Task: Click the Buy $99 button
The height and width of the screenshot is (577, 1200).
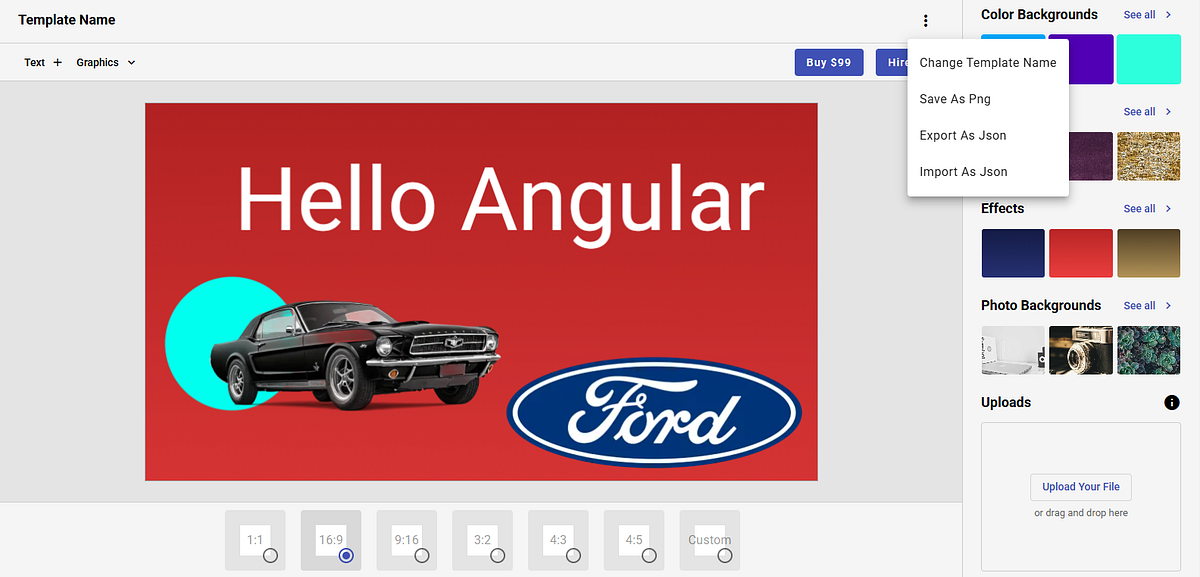Action: coord(828,61)
